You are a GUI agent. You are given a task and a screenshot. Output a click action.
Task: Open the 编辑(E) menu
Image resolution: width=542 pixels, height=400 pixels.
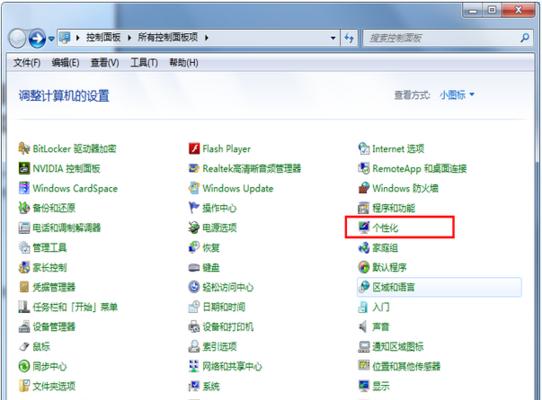tap(65, 63)
